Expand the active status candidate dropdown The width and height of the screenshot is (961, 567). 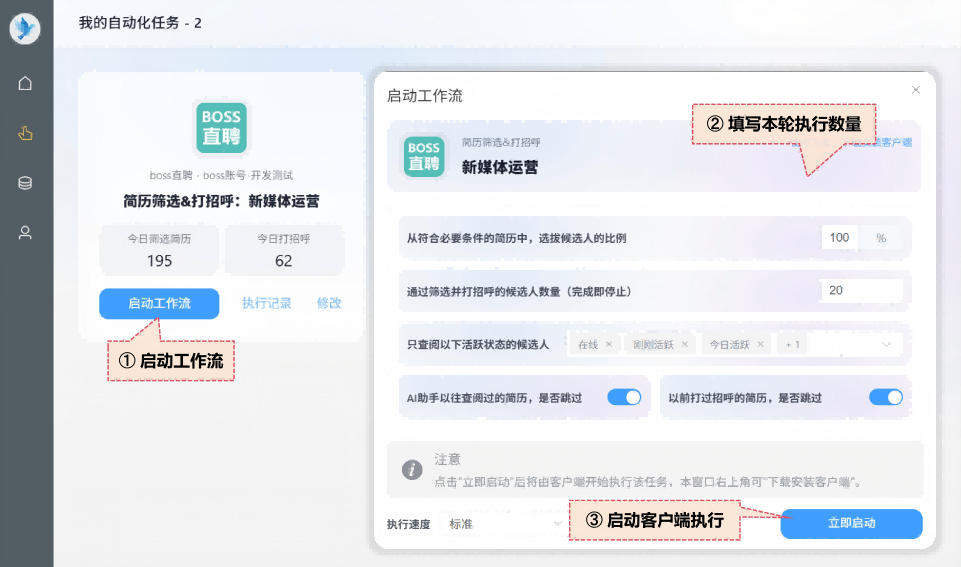(886, 344)
